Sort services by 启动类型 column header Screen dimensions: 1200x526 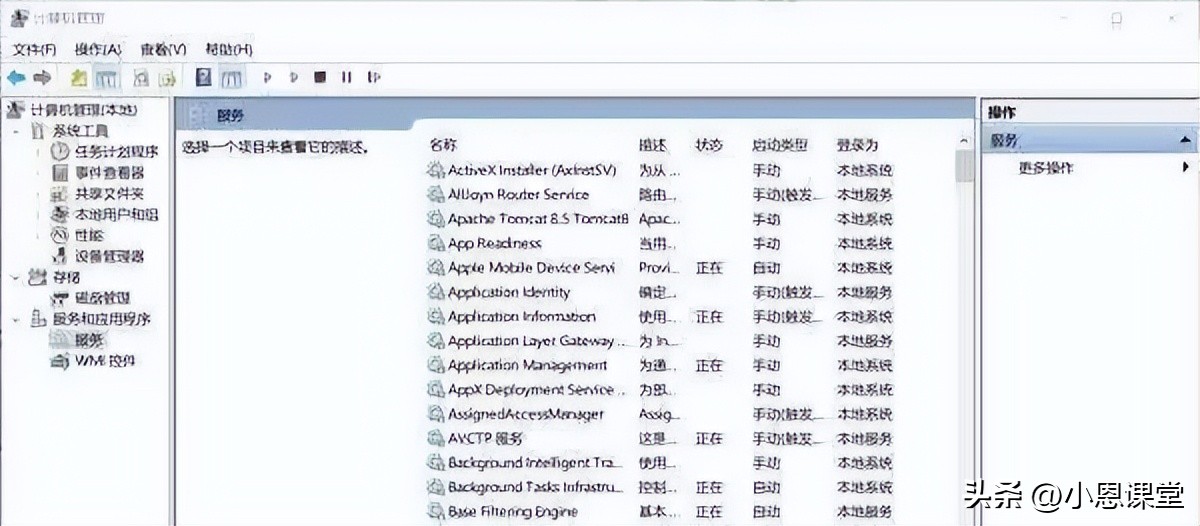click(x=779, y=146)
